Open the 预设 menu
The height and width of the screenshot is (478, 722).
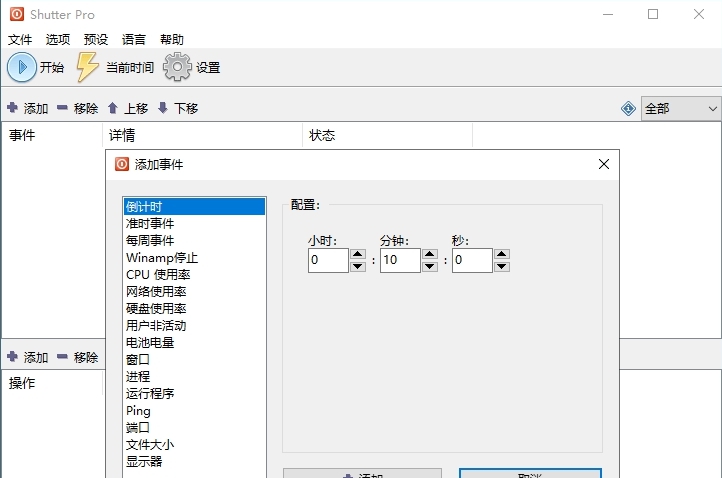96,40
